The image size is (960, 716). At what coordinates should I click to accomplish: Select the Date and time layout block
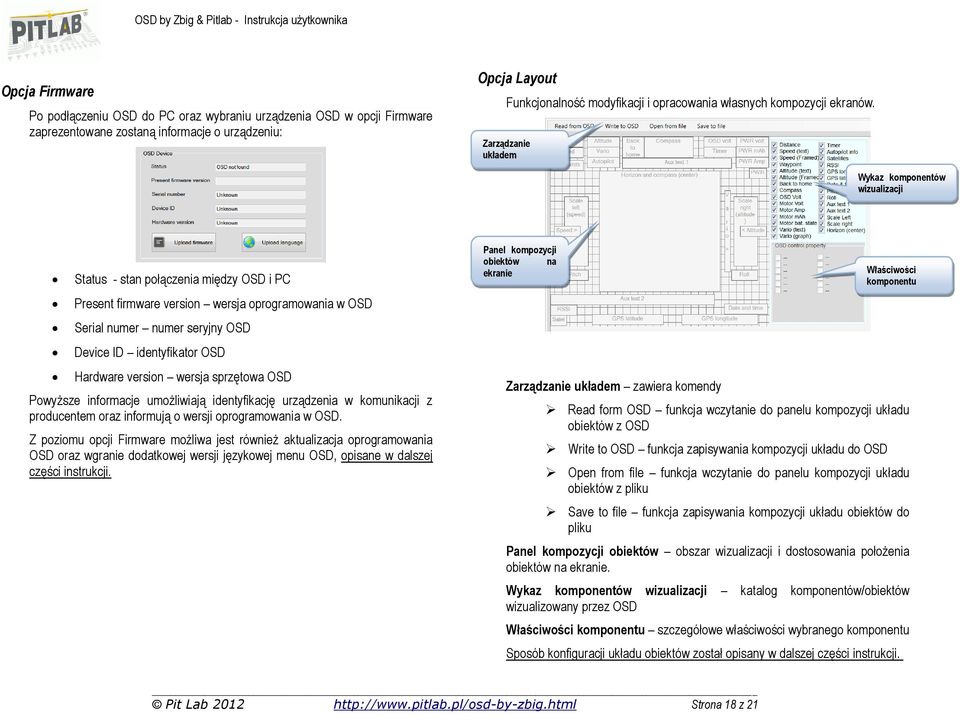click(x=746, y=309)
